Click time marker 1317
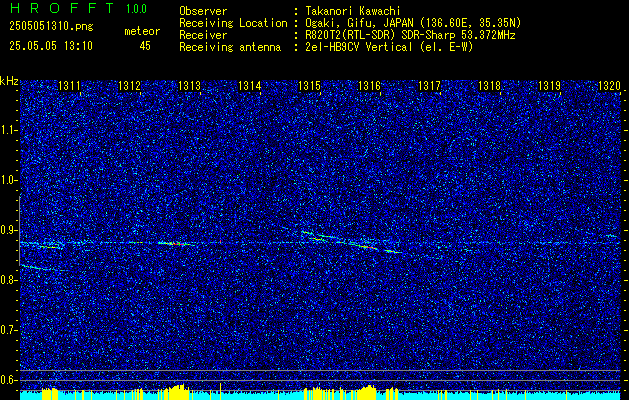 (429, 85)
